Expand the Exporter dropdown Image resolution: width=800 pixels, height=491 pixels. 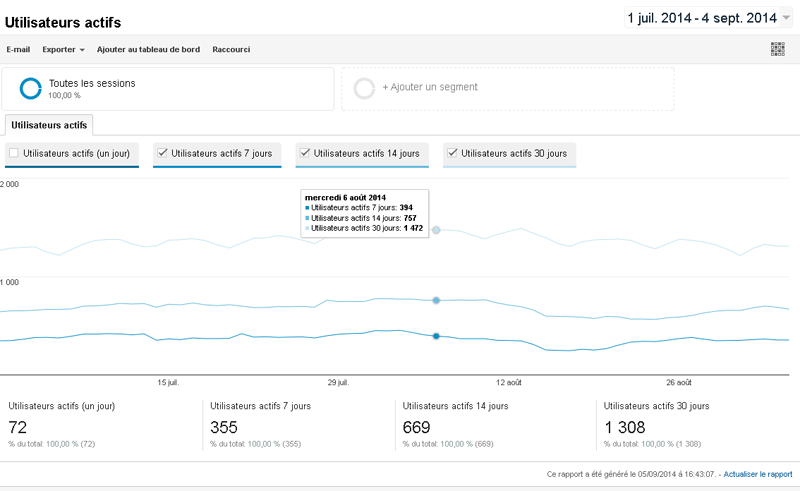(63, 50)
